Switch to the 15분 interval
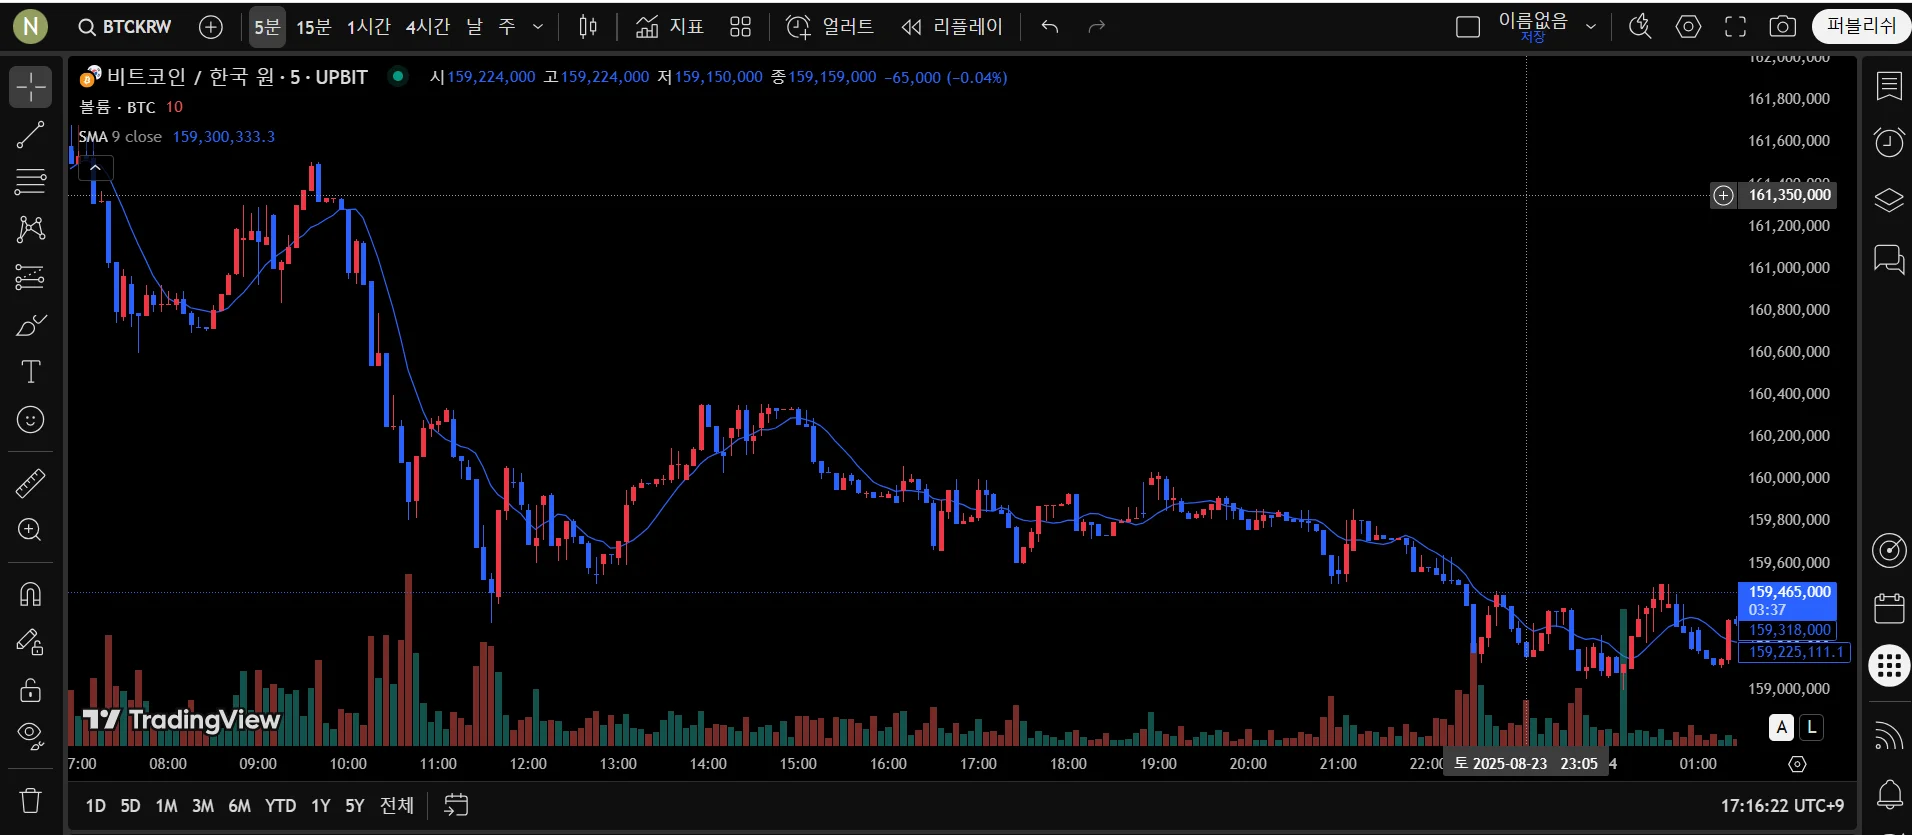This screenshot has height=835, width=1912. [313, 27]
